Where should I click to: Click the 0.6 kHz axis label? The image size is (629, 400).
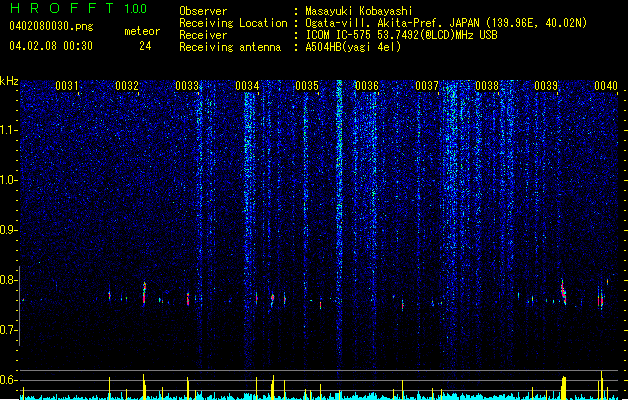(x=9, y=380)
